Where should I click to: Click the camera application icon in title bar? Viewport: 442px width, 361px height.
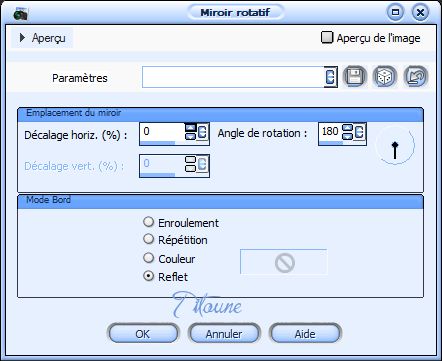pos(20,13)
